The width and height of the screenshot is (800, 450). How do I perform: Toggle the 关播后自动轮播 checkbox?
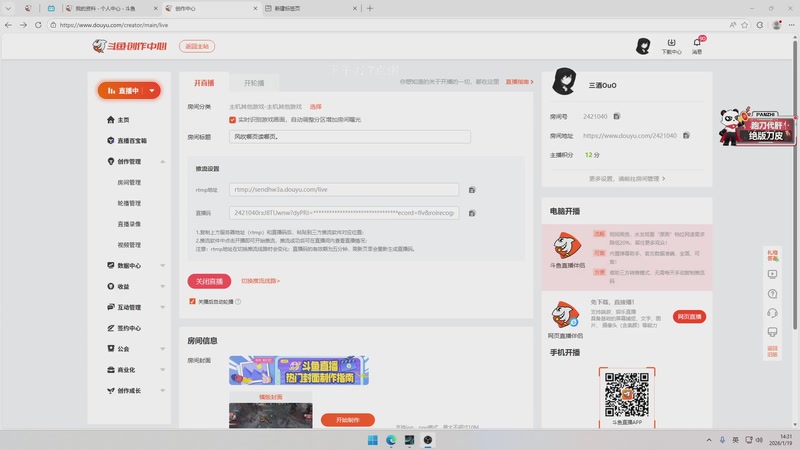[192, 302]
